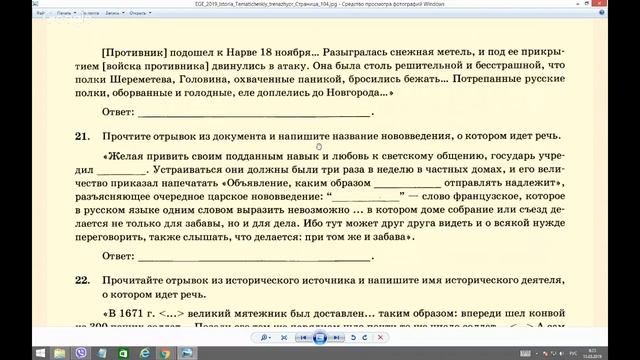Open the Запись dropdown menu
Viewport: 640px width, 360px height.
click(115, 13)
